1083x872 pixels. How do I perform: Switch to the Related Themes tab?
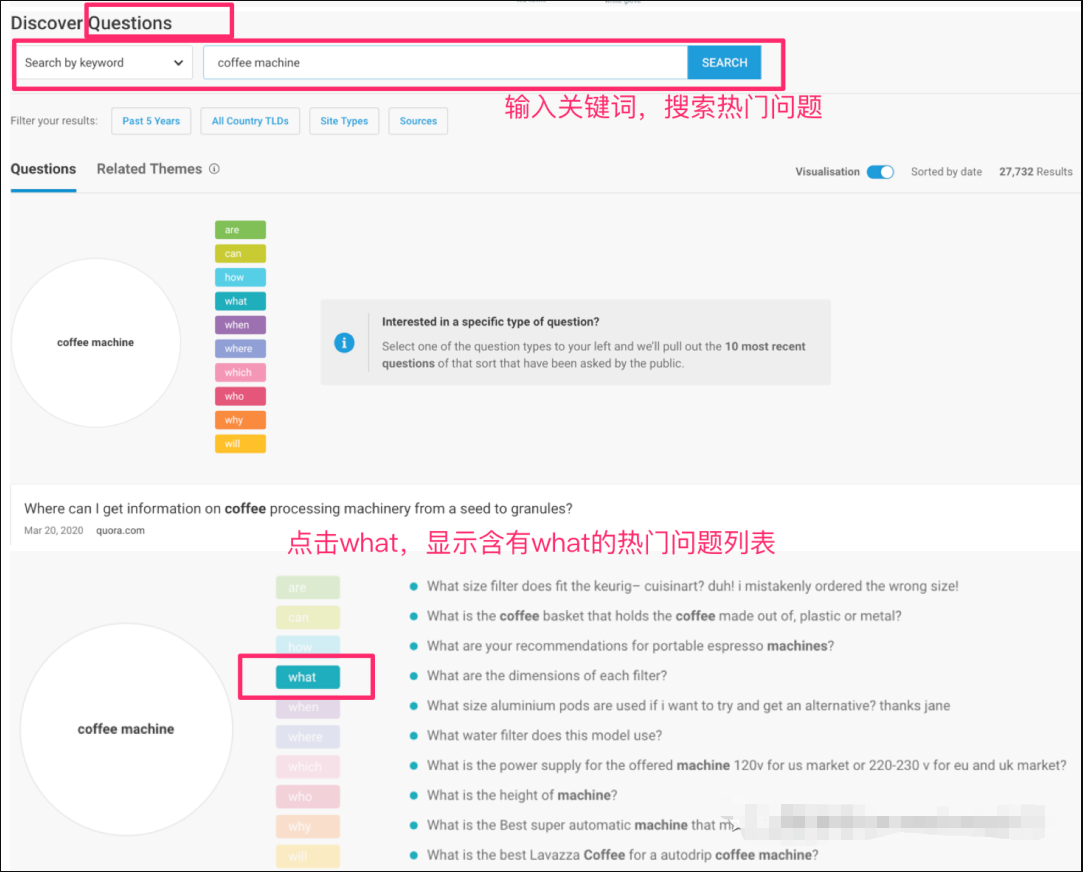click(x=149, y=169)
